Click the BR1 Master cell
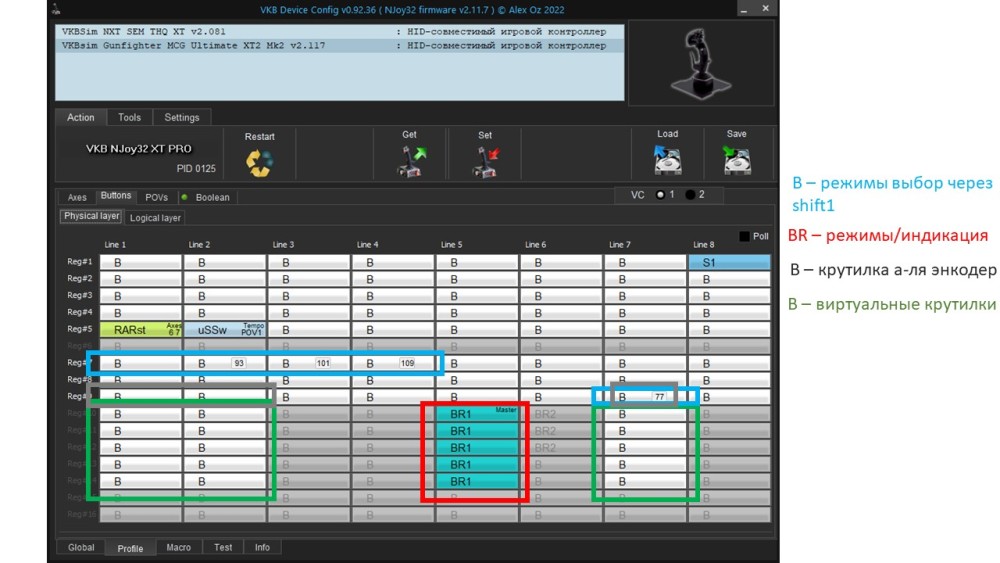 pyautogui.click(x=477, y=414)
